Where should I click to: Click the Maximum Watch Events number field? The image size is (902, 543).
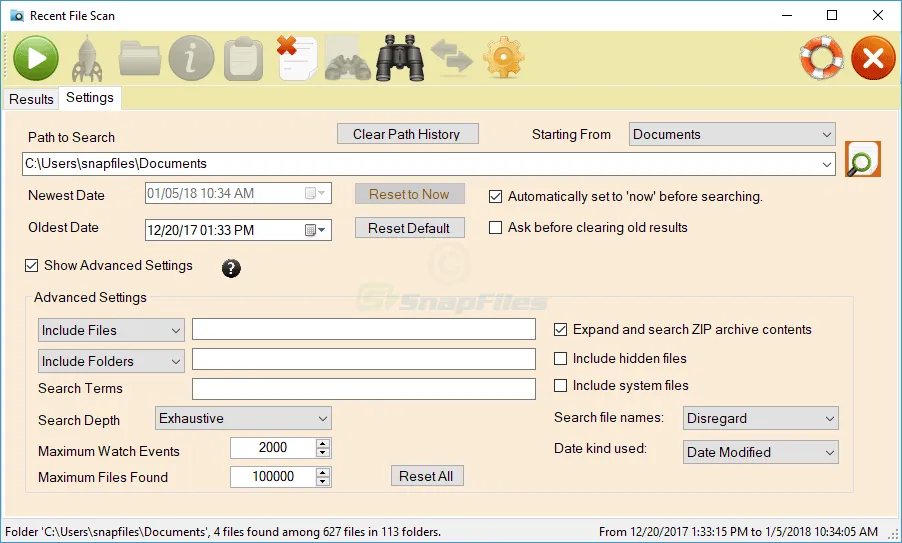(x=273, y=448)
